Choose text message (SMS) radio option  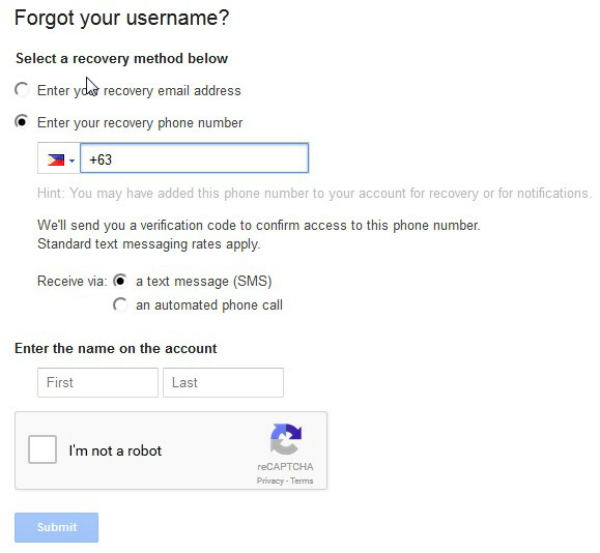pyautogui.click(x=120, y=281)
